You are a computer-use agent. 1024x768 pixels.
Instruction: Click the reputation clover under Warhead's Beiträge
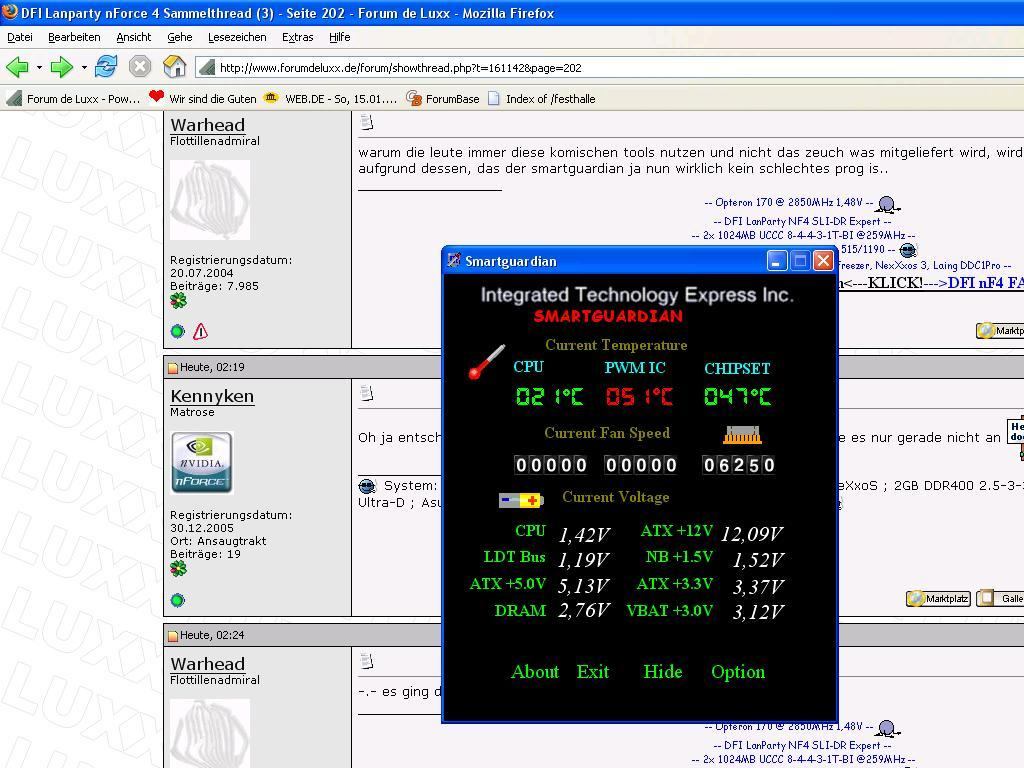(x=178, y=300)
